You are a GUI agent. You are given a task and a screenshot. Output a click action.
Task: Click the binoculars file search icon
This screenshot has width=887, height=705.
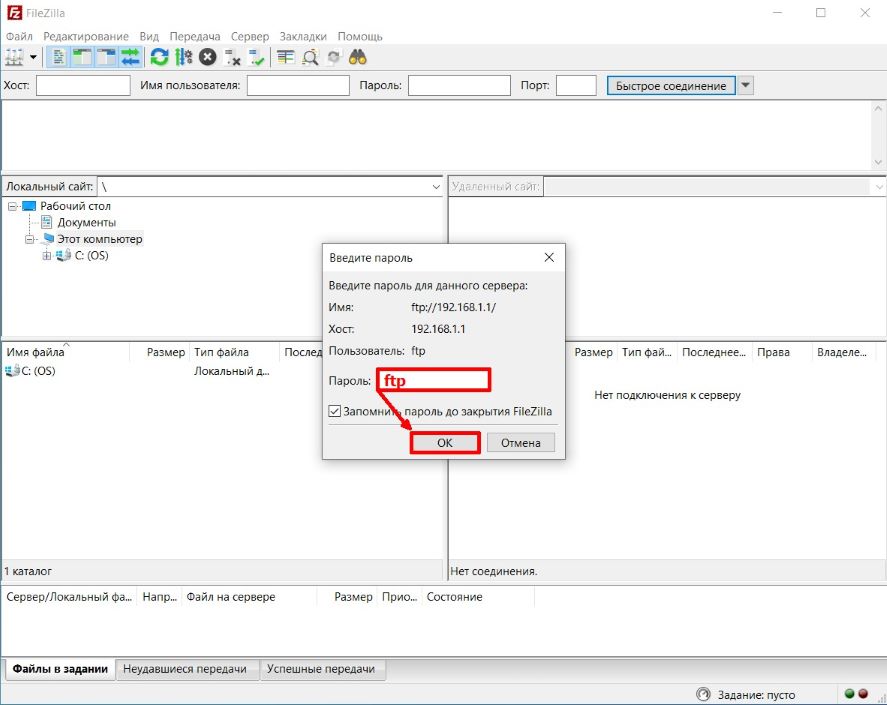(358, 58)
